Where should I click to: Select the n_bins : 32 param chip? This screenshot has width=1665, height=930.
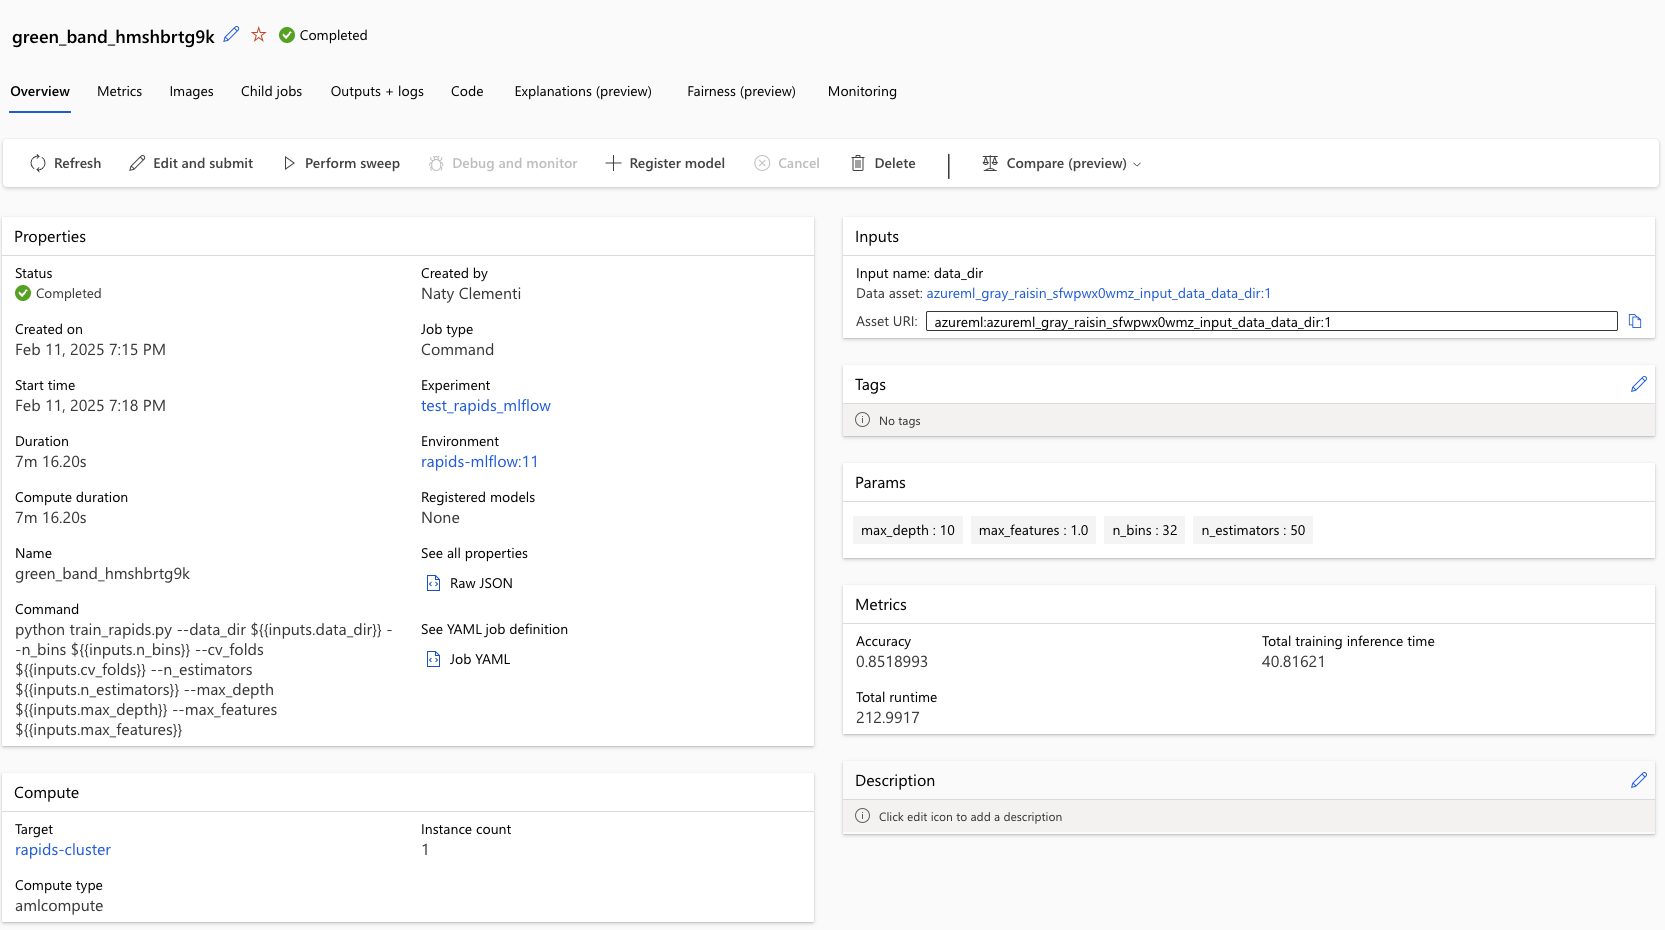pyautogui.click(x=1145, y=530)
